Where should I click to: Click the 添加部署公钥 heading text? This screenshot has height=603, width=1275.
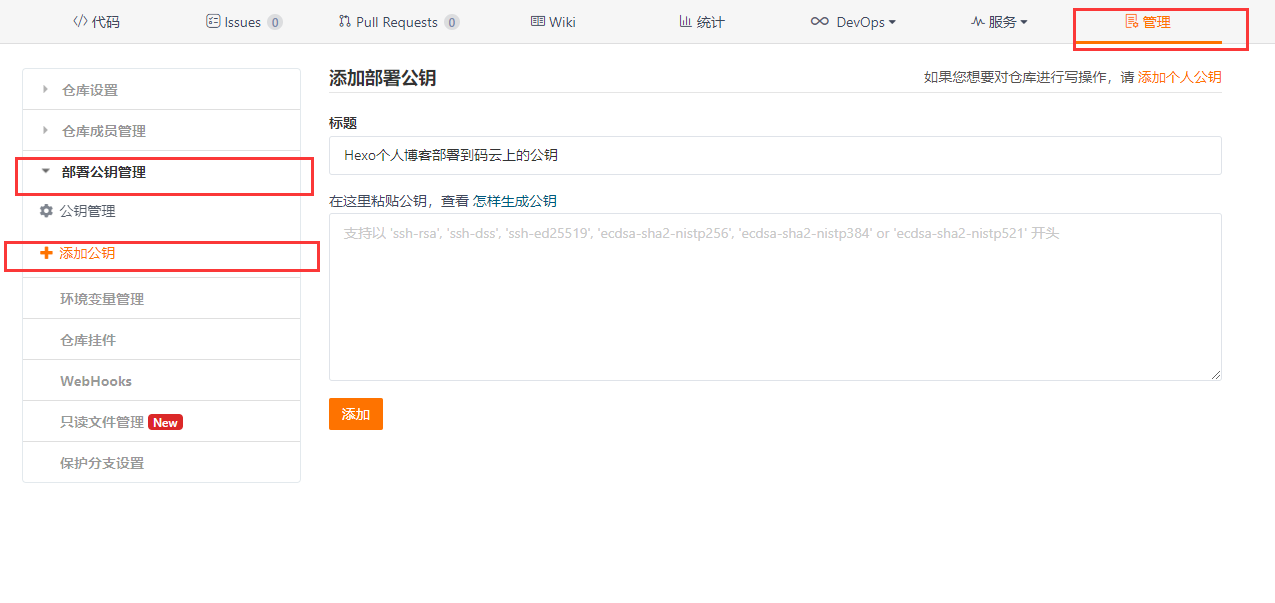click(x=382, y=77)
